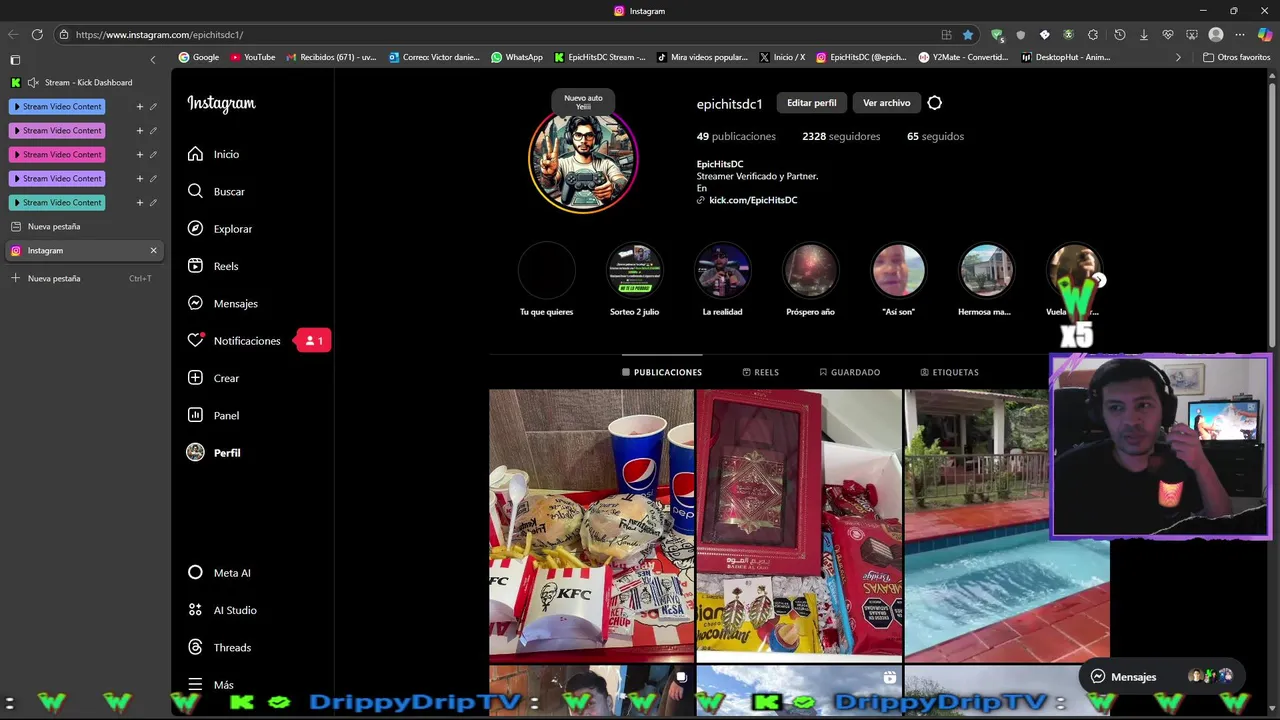The width and height of the screenshot is (1280, 720).
Task: Open Otros favoritos folder
Action: 1237,57
